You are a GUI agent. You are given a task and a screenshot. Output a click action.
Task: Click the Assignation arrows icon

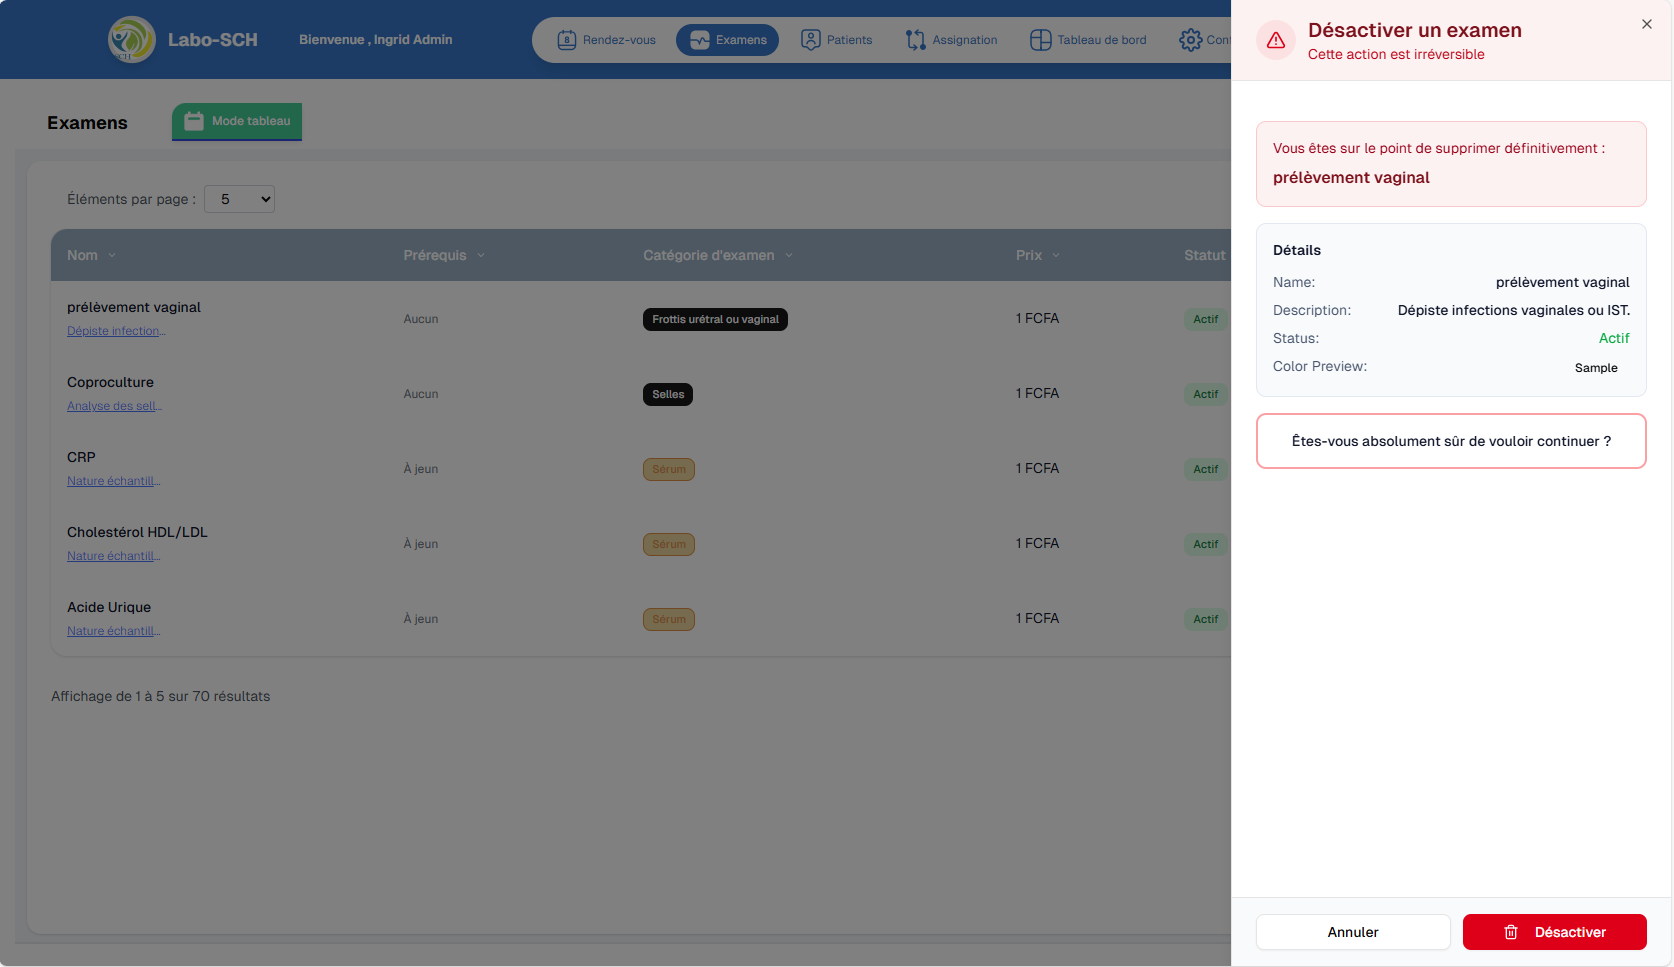915,40
